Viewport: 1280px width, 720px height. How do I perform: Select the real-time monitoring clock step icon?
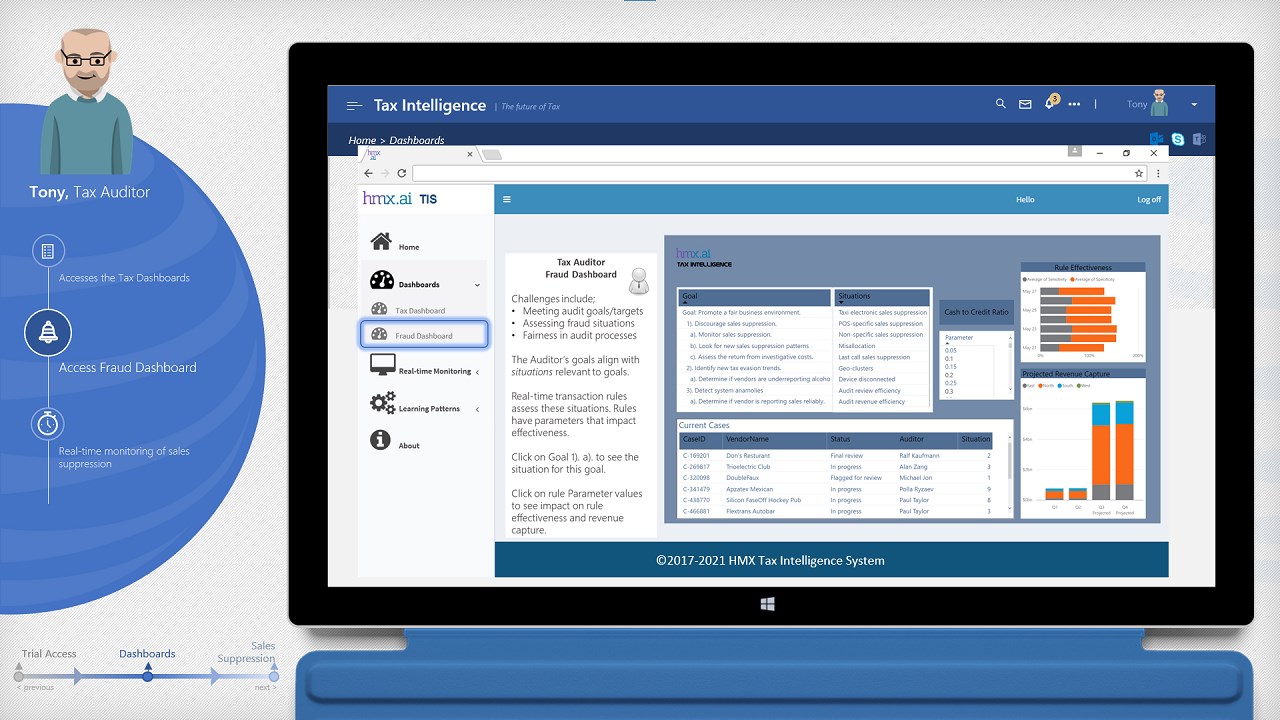(48, 424)
